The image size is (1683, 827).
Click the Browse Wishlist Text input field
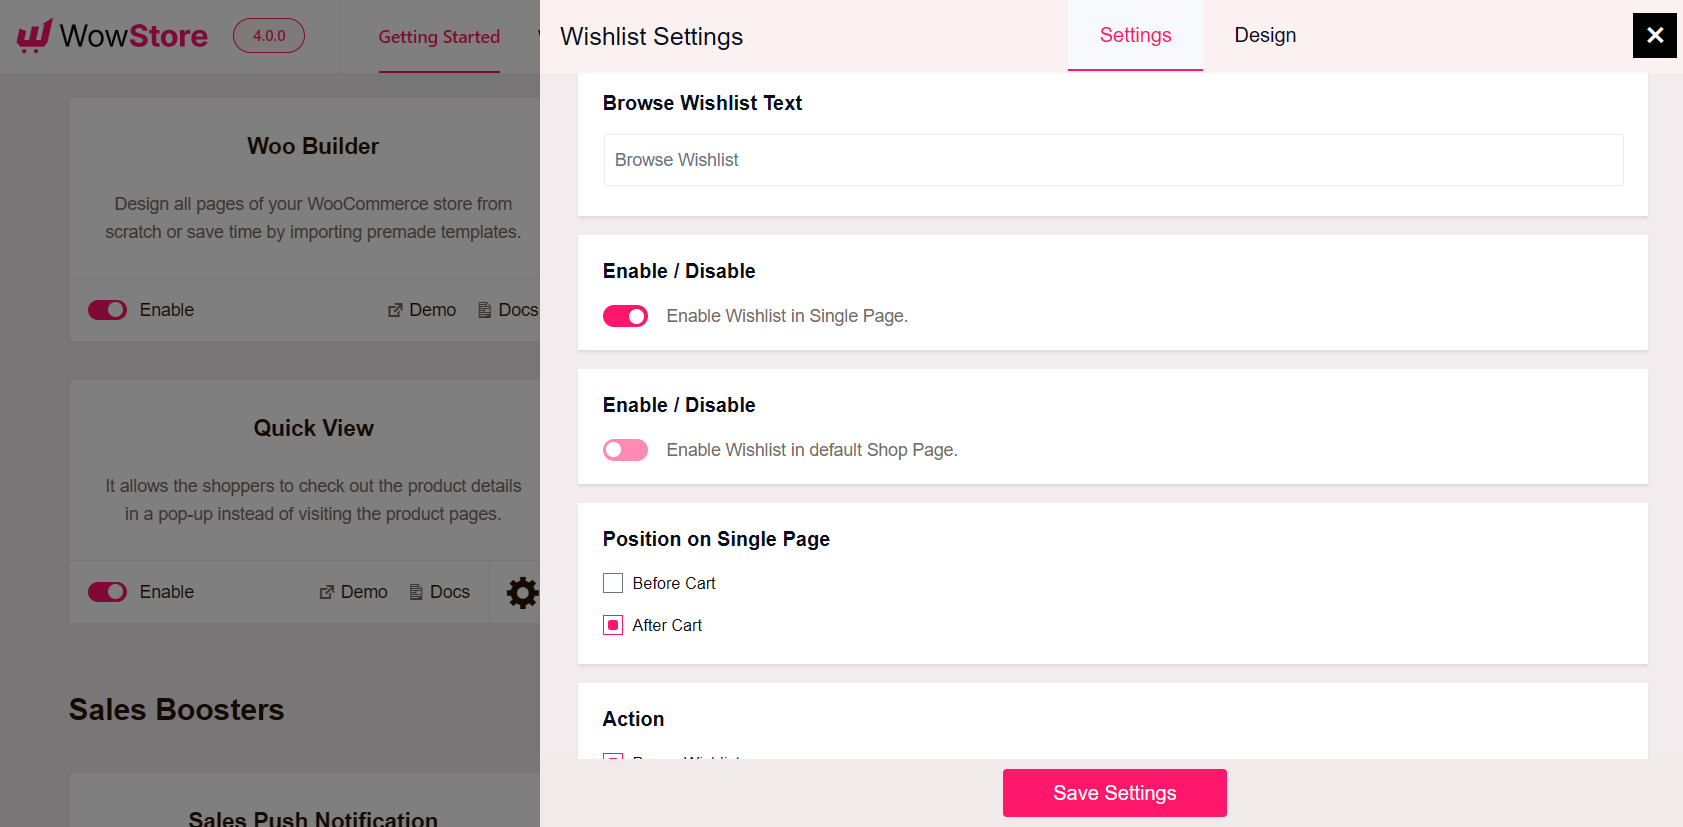click(1113, 160)
